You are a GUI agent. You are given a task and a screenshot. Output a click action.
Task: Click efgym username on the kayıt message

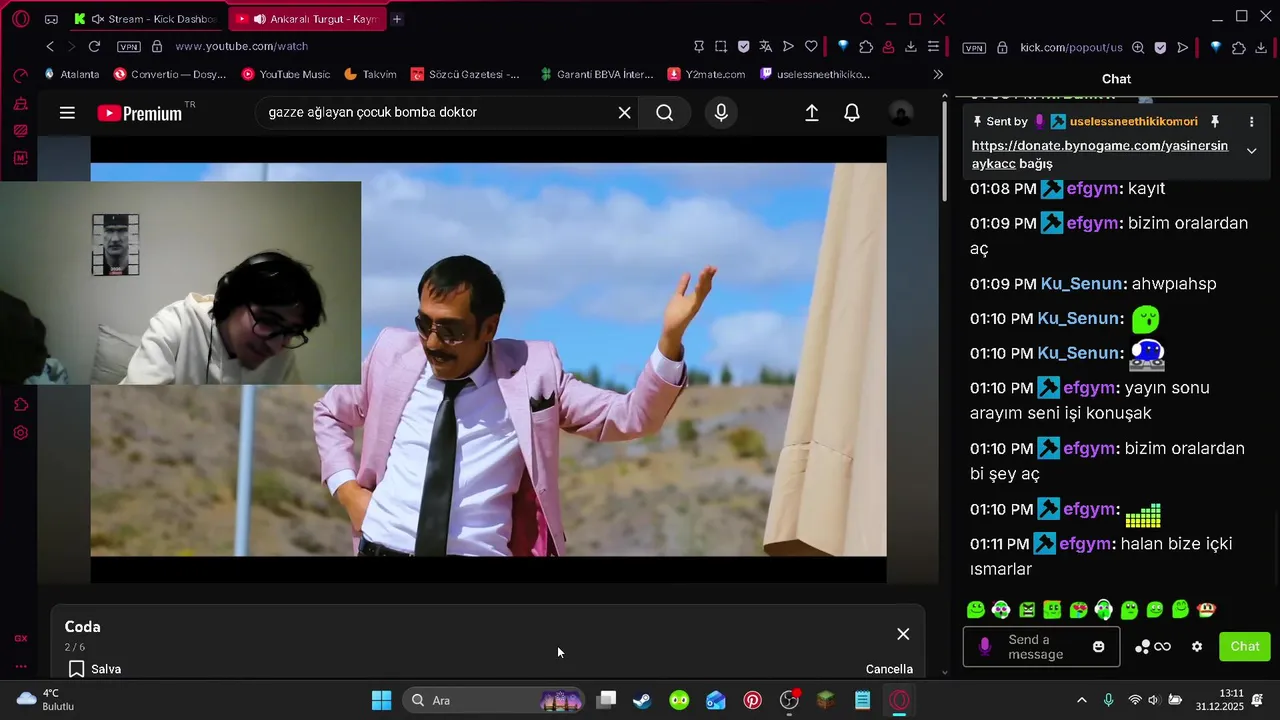point(1092,188)
